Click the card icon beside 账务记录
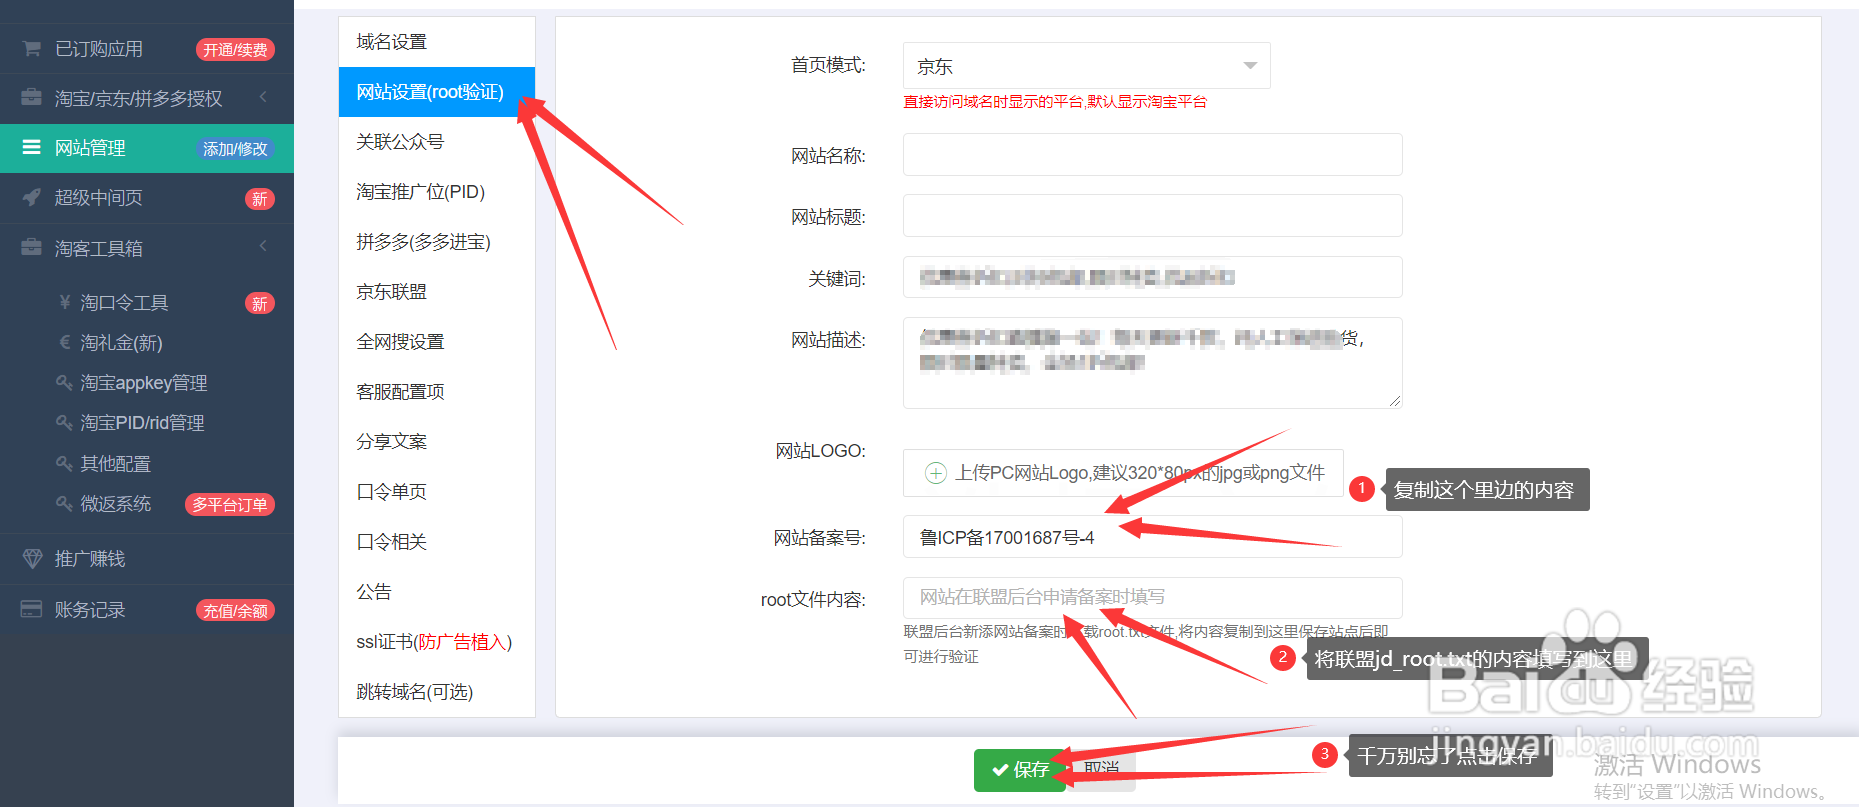 32,609
